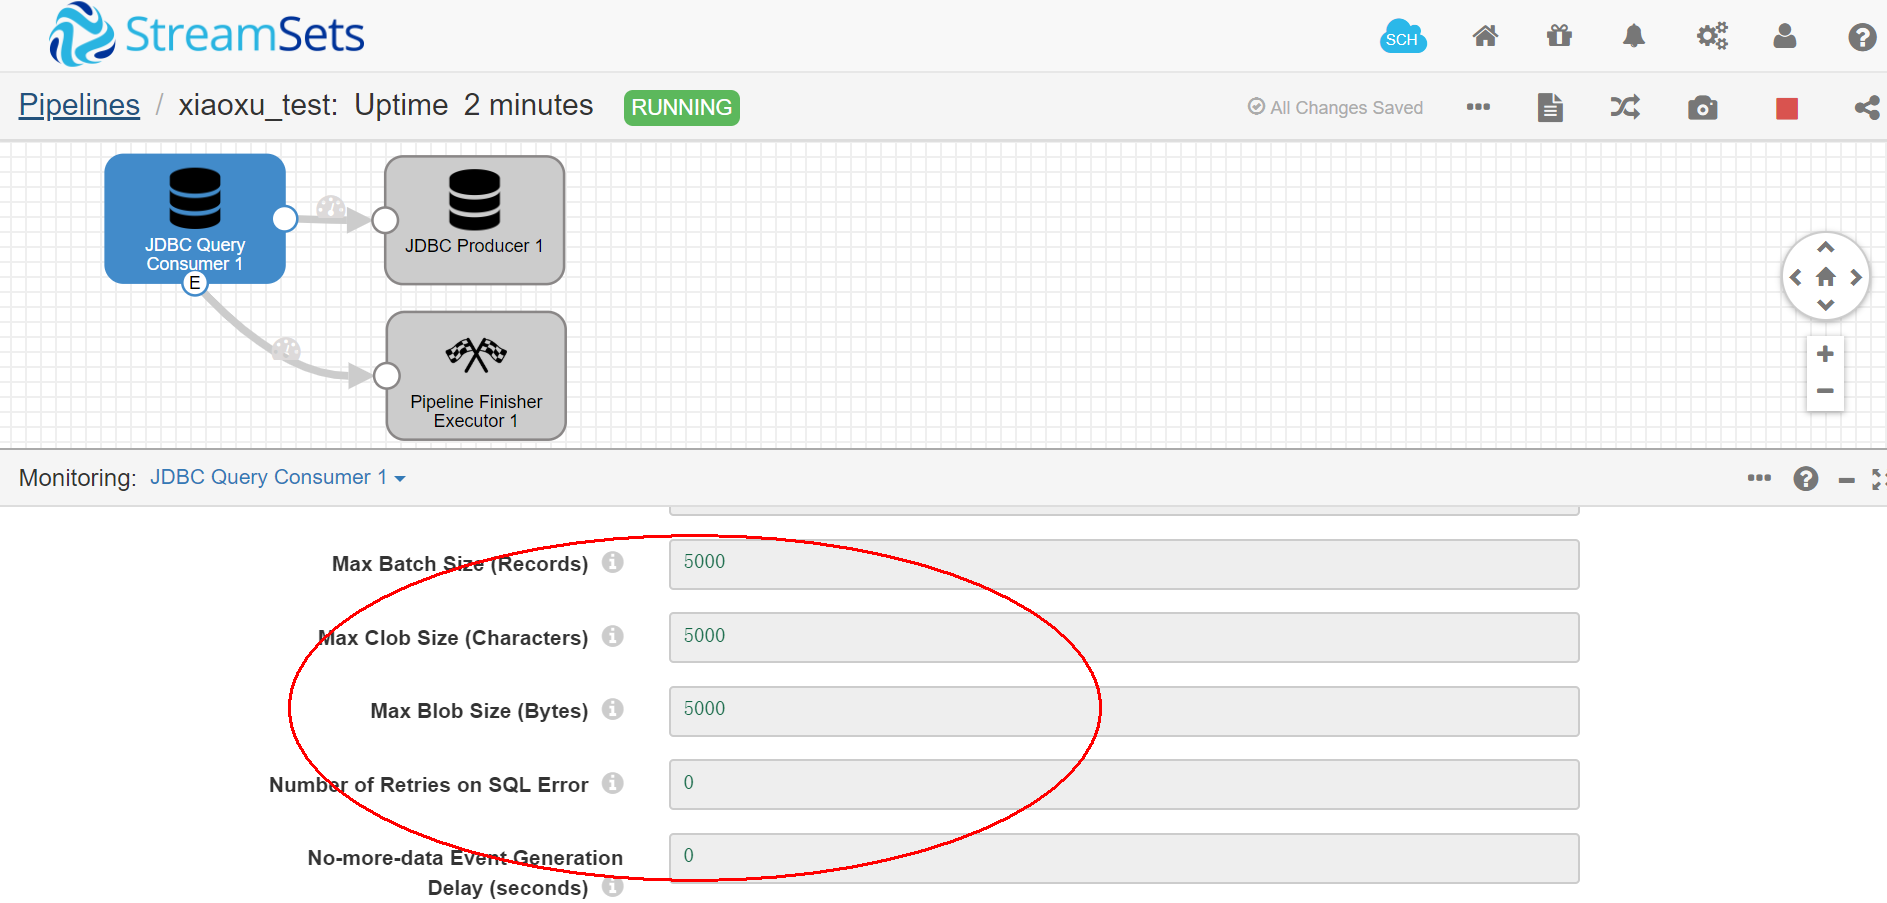Click the auto-arrange shuffle icon
Screen dimensions: 1887x903
coord(1625,107)
